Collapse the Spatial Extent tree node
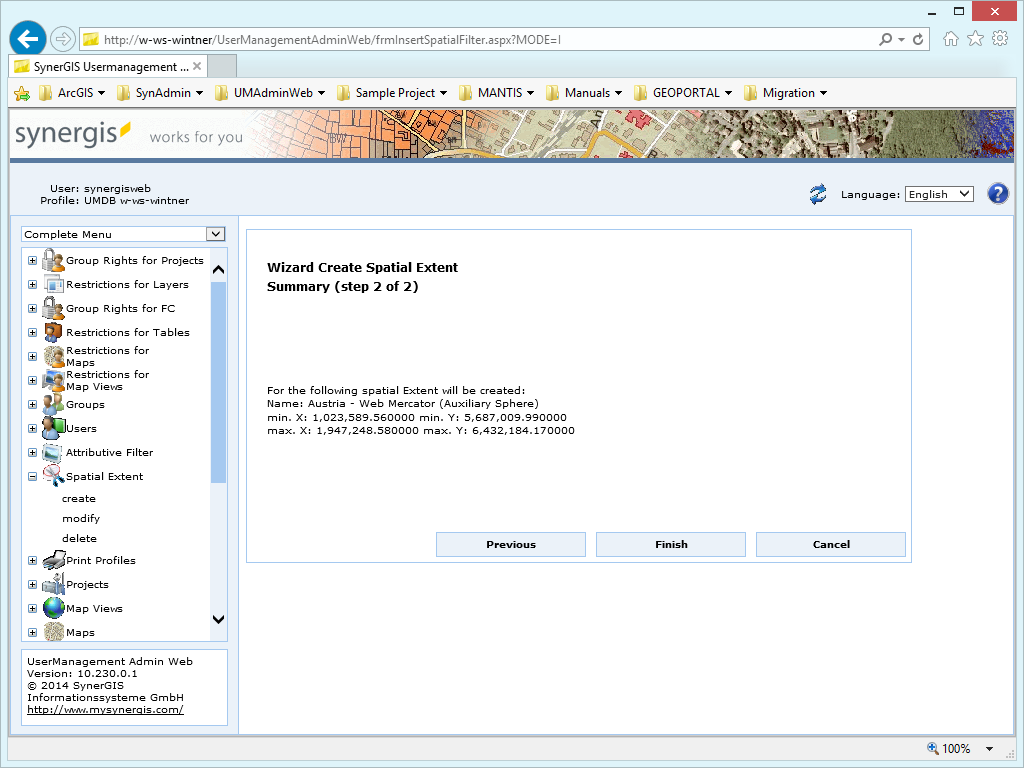The image size is (1024, 768). 31,476
